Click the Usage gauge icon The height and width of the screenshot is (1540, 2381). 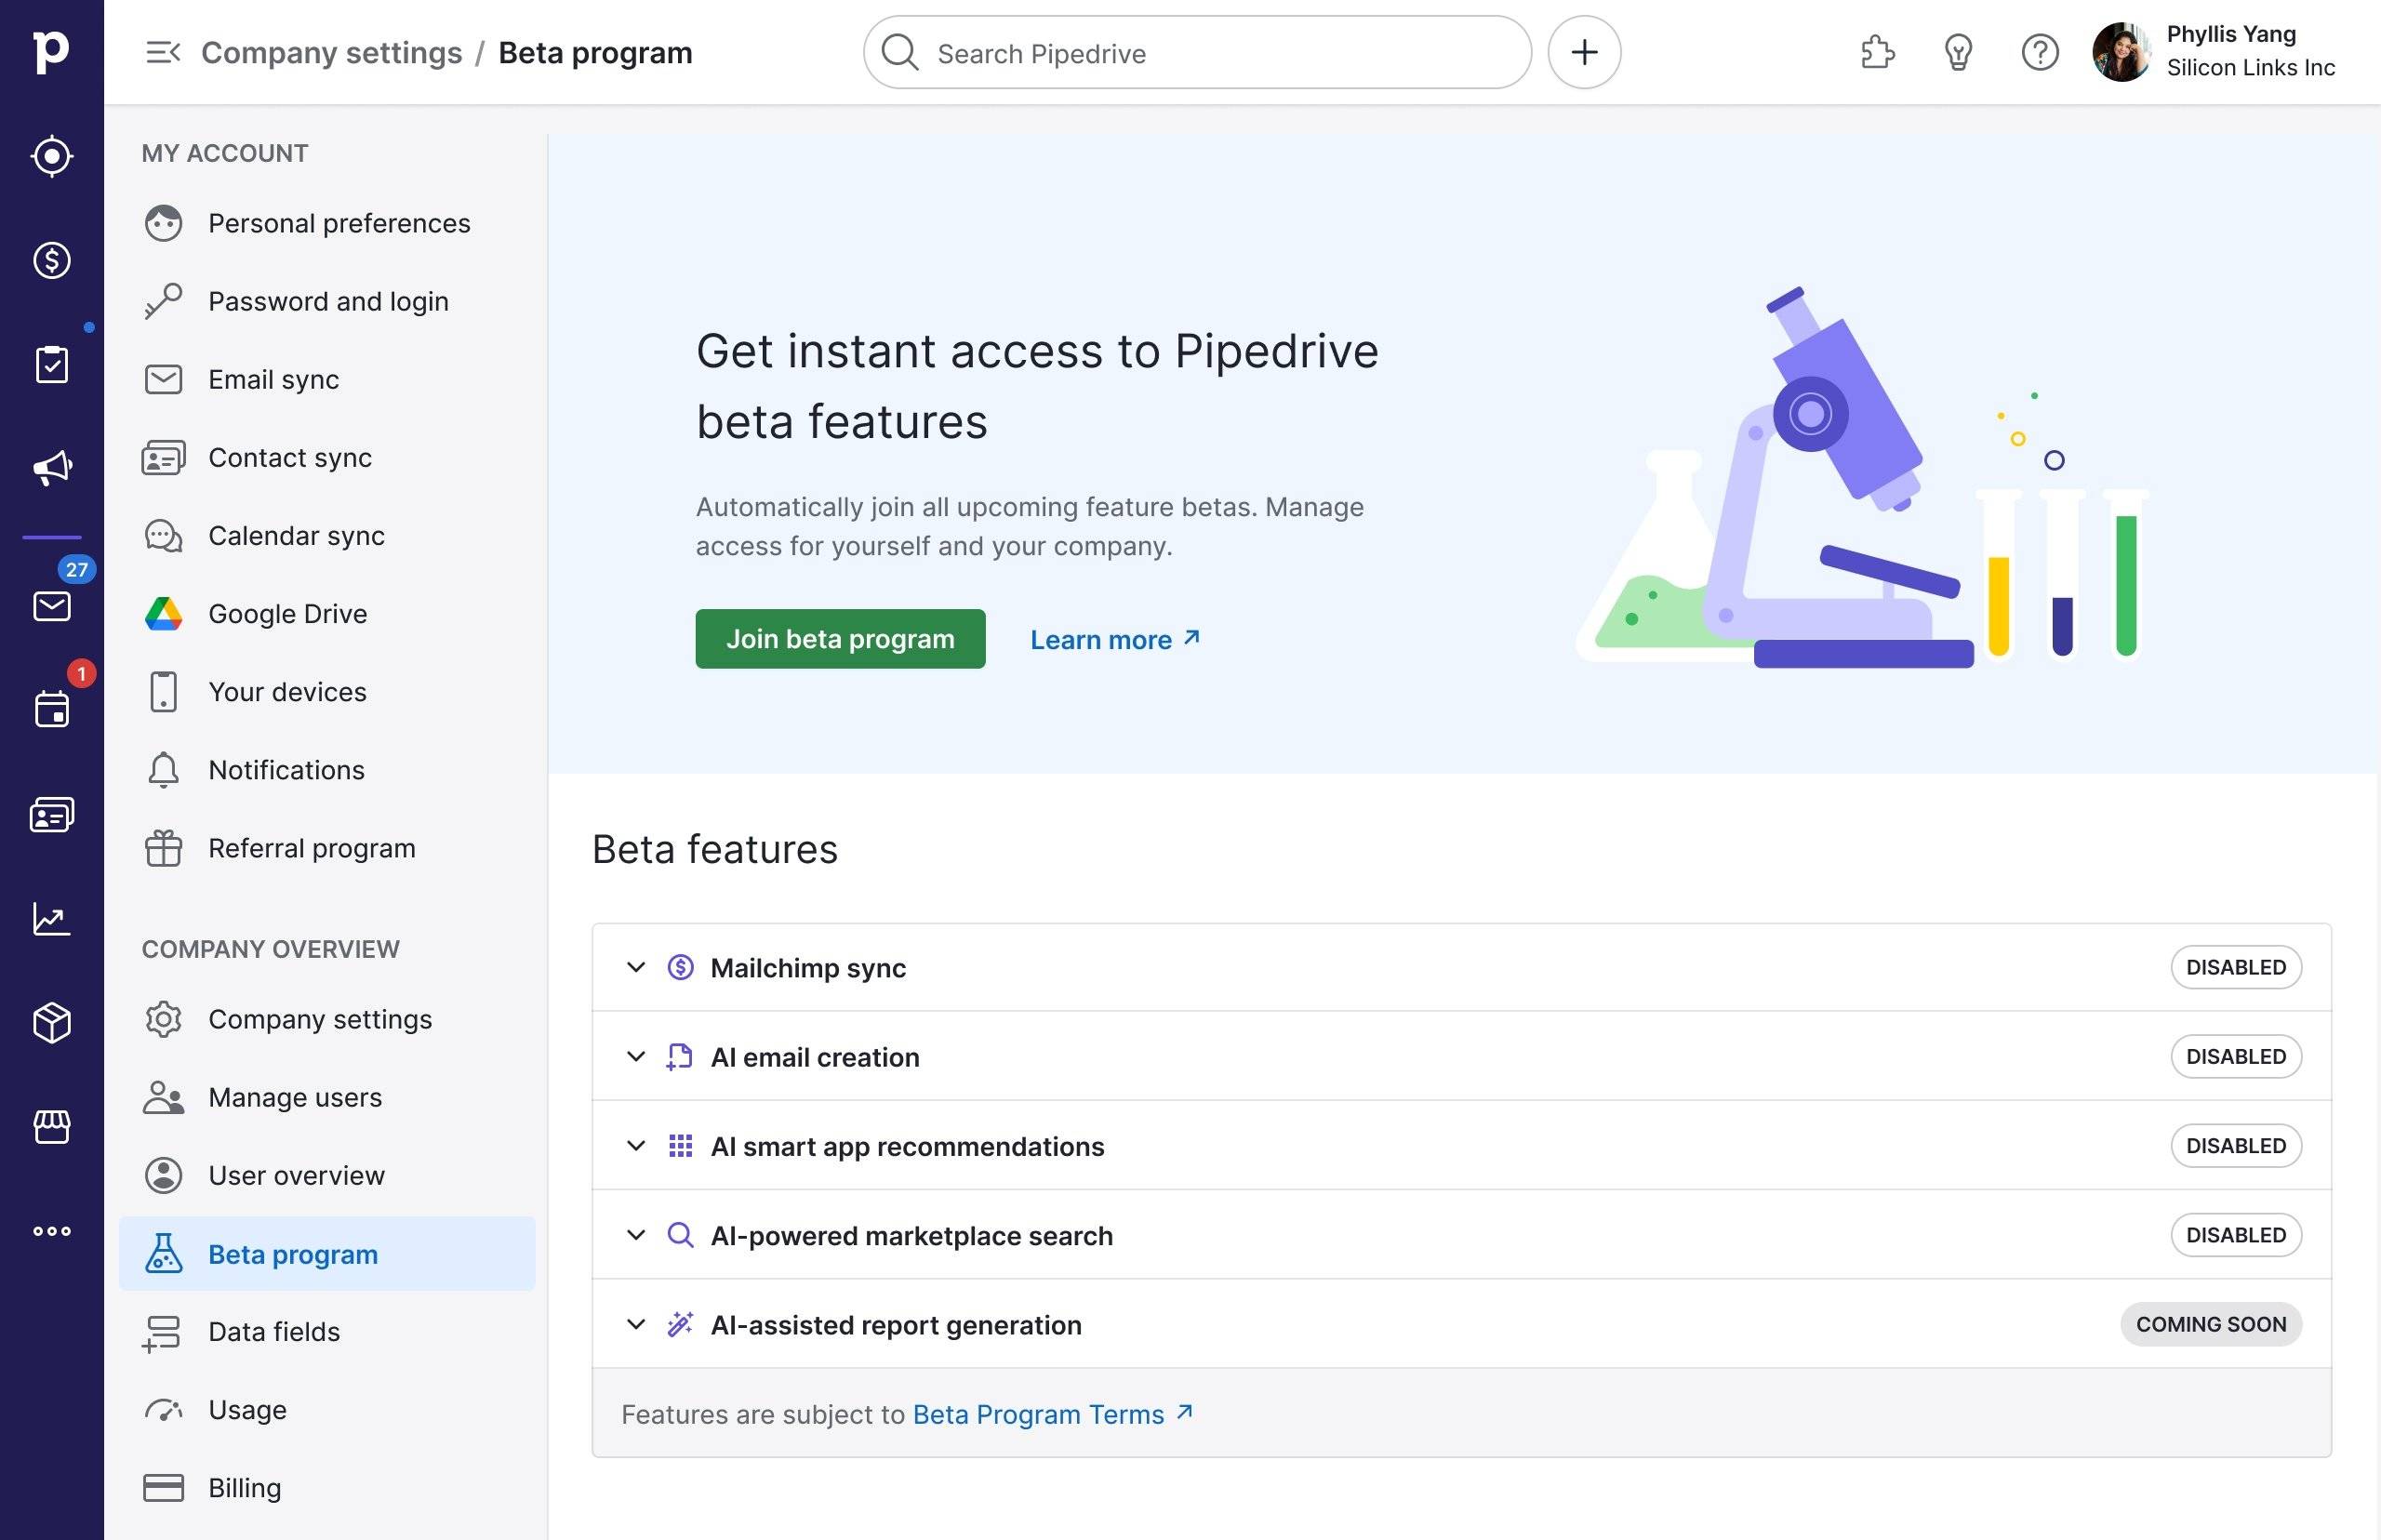[x=163, y=1410]
